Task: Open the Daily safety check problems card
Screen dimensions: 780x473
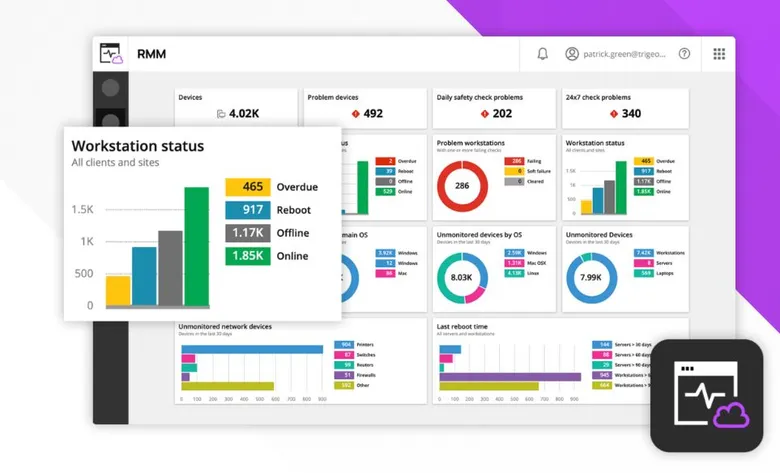Action: [x=494, y=108]
